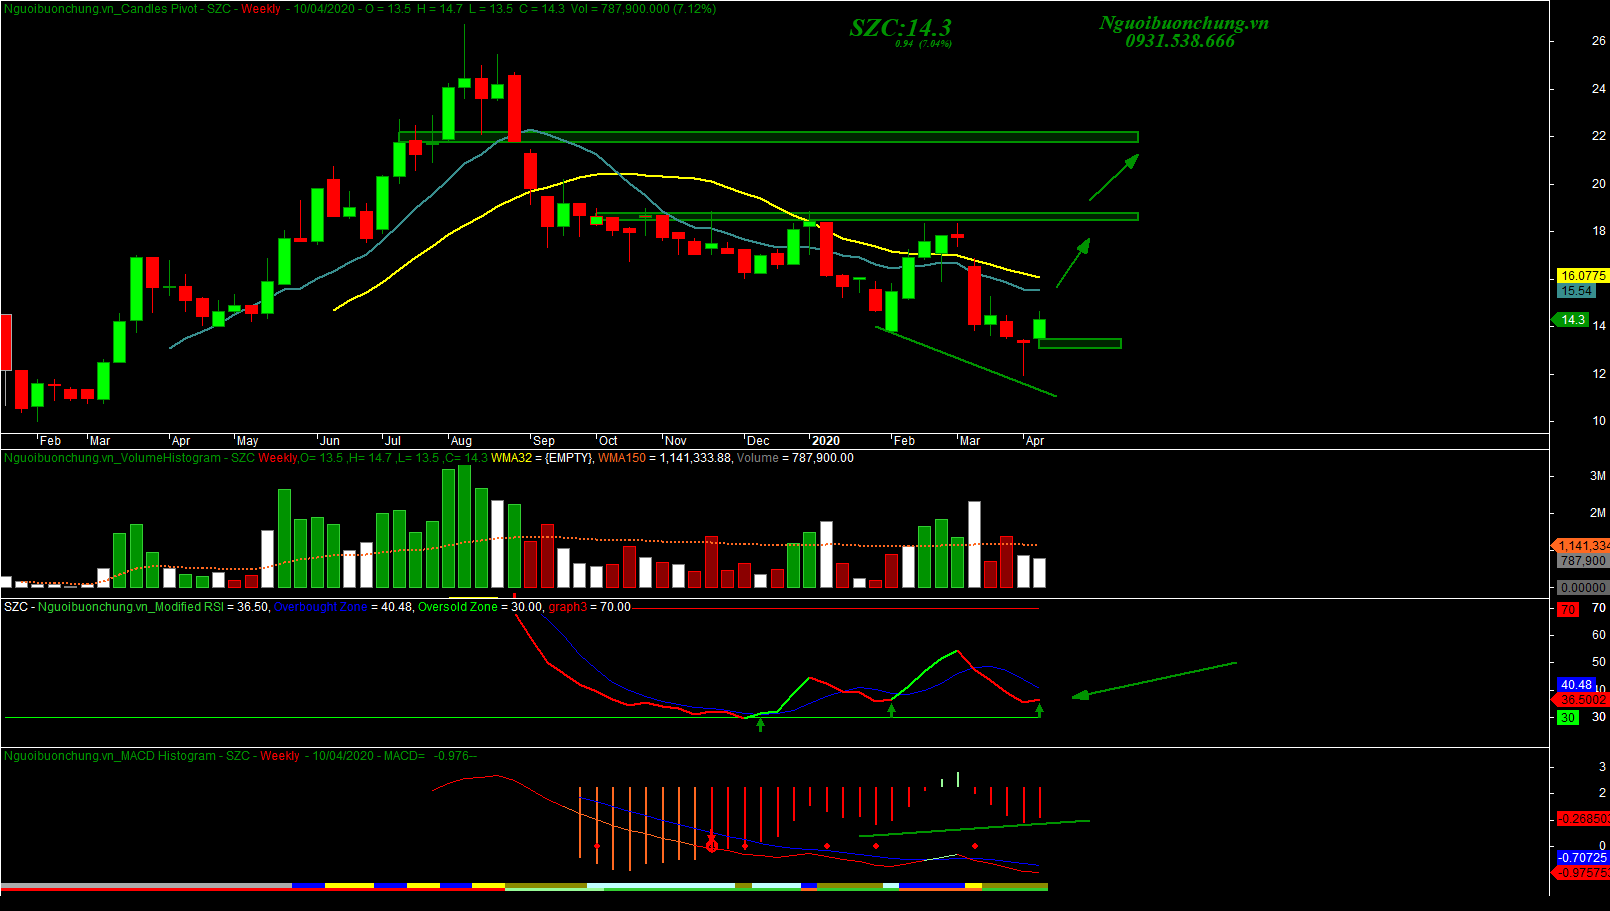
Task: Click the large SZC:14.3 price heading
Action: [900, 28]
